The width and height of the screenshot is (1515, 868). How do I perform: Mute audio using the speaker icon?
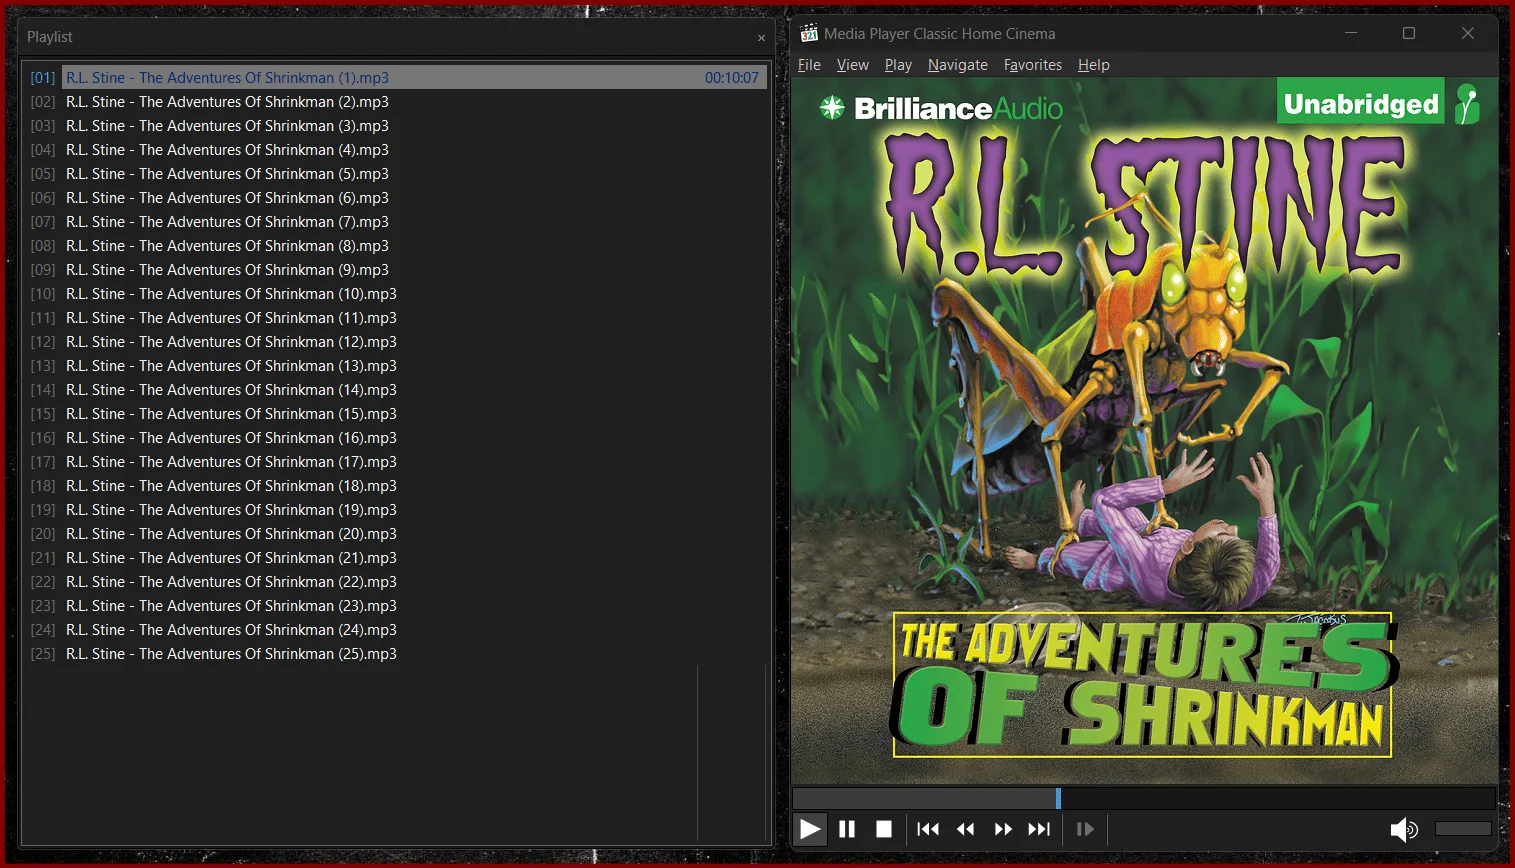[x=1404, y=829]
